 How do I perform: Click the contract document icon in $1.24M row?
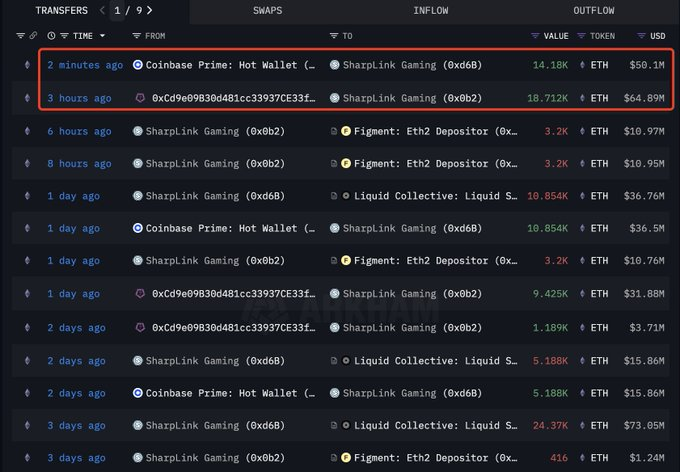333,458
